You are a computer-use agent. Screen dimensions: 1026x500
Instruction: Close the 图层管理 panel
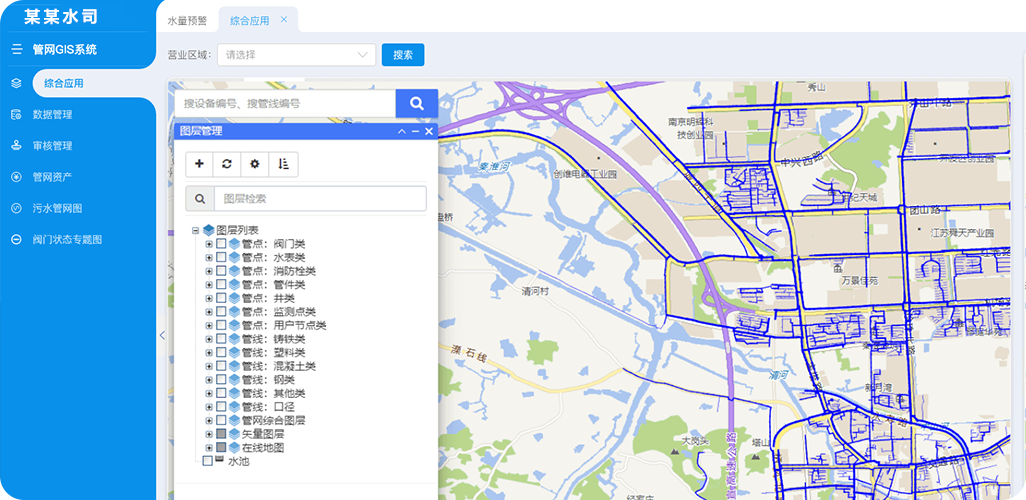click(429, 132)
